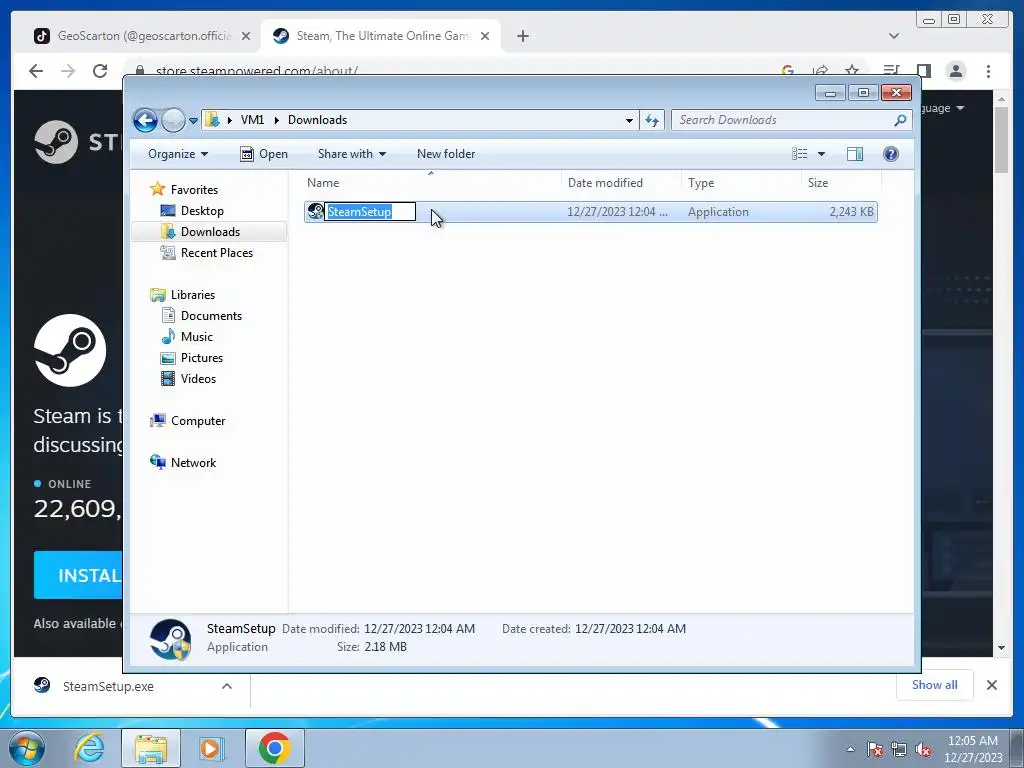The image size is (1024, 768).
Task: Select Downloads under Favorites
Action: click(210, 232)
